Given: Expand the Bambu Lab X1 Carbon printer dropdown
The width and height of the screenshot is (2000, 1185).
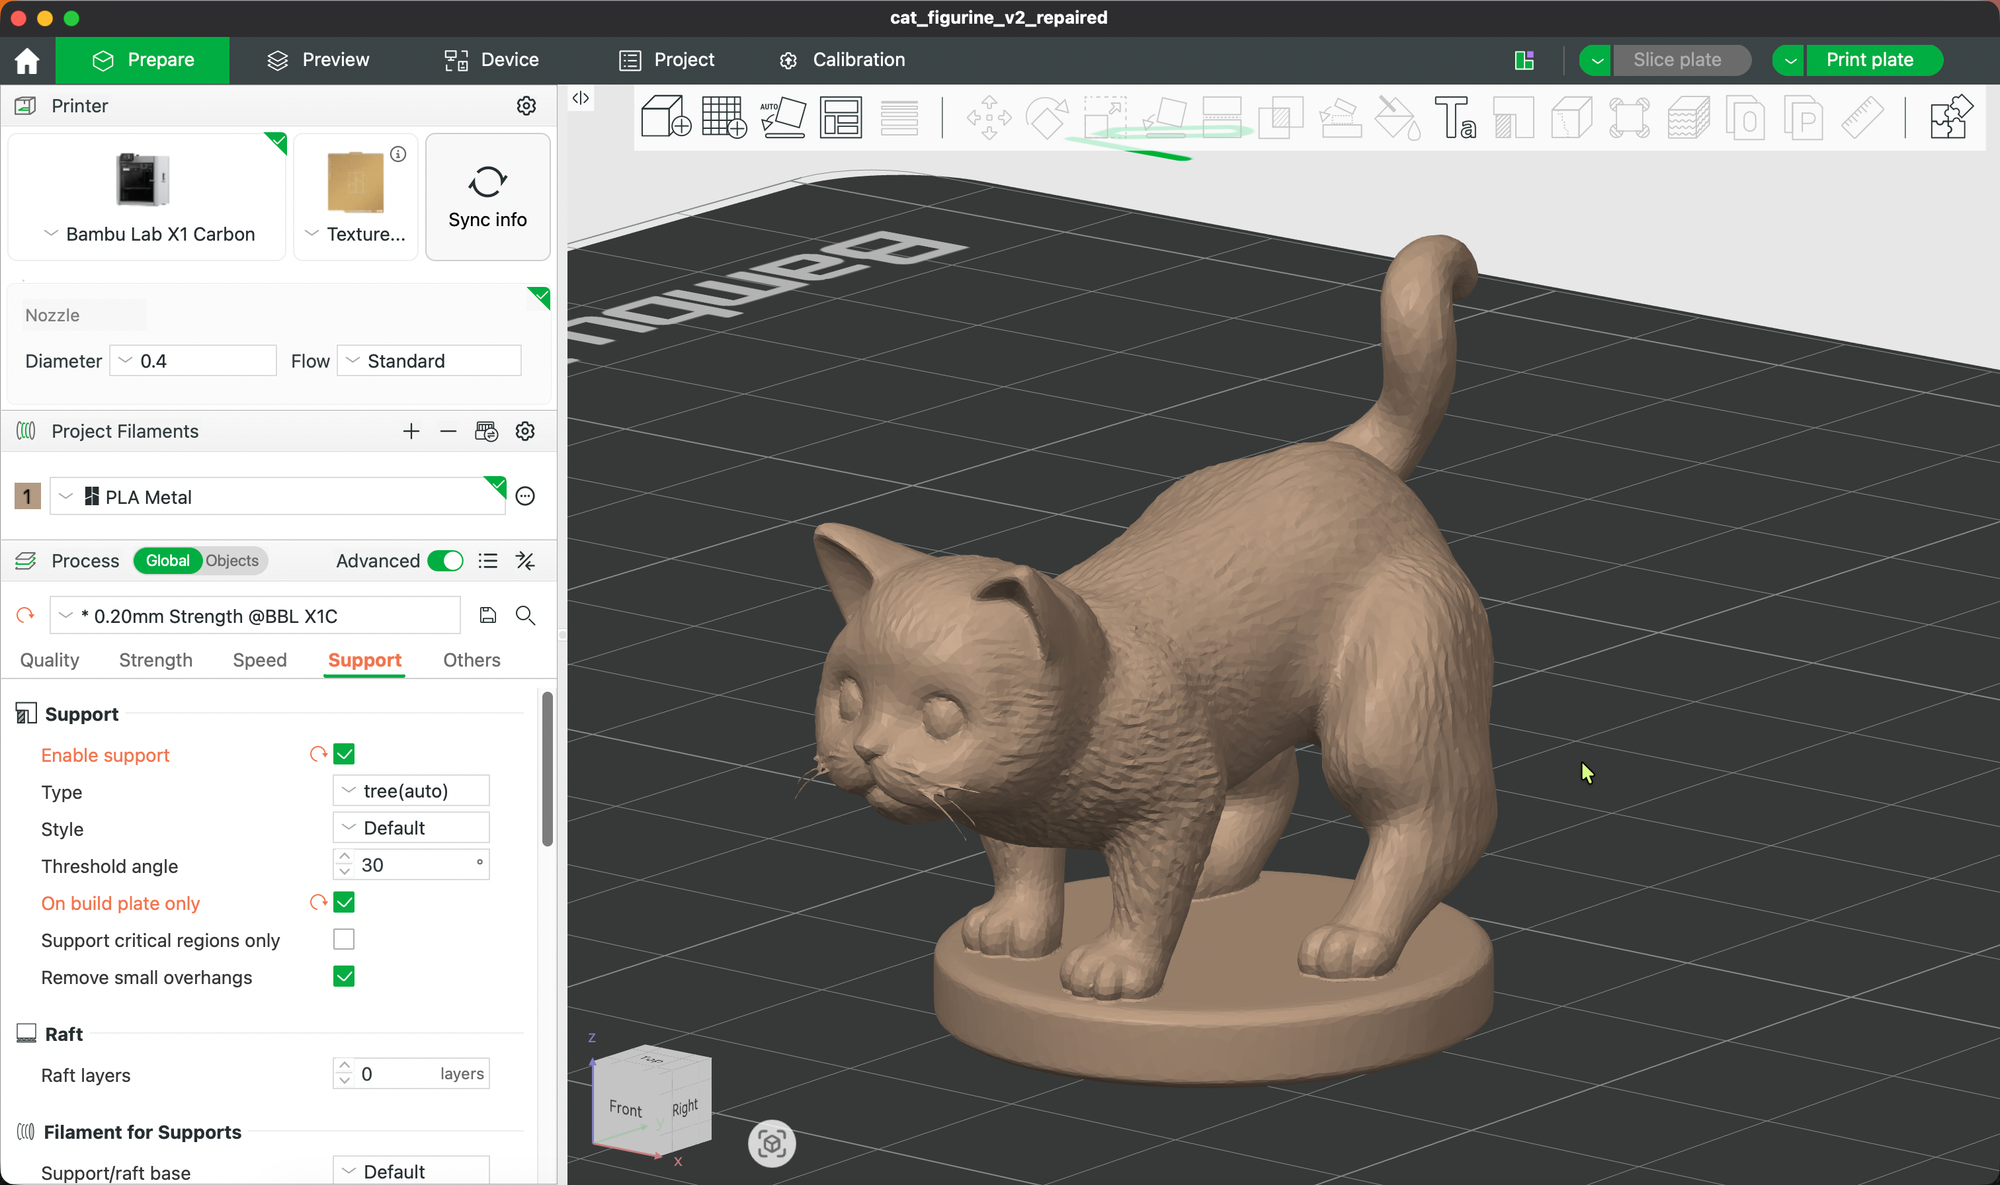Looking at the screenshot, I should point(48,233).
